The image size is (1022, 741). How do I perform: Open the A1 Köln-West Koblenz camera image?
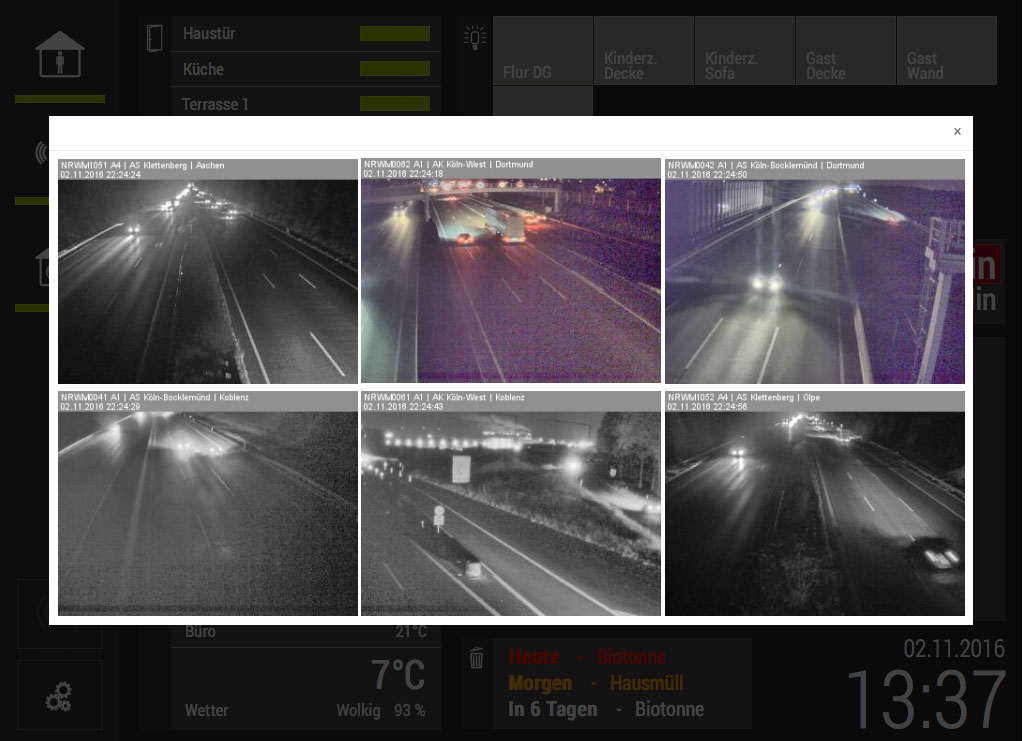511,503
